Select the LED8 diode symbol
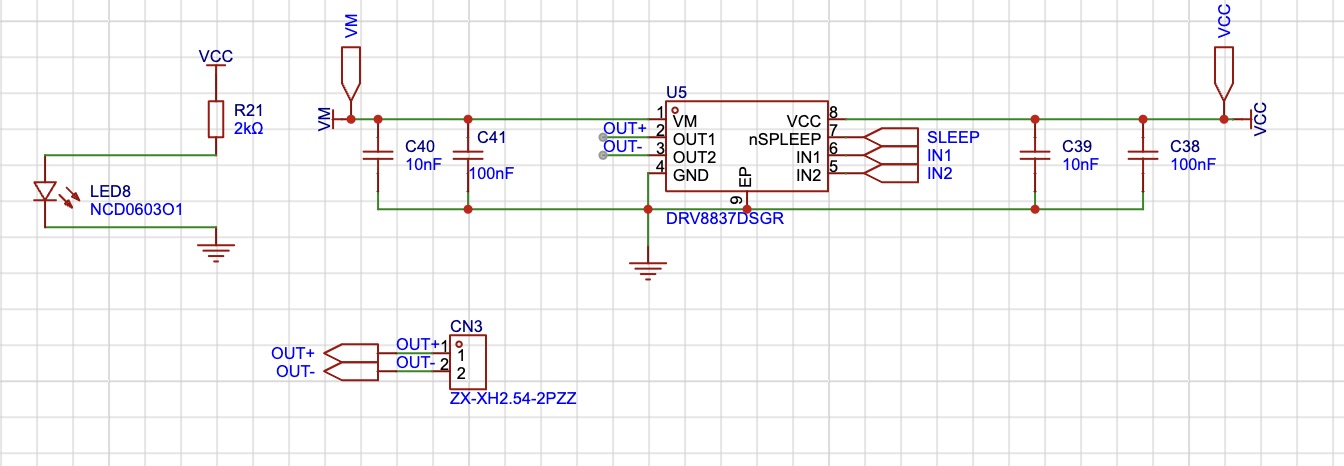 (x=46, y=191)
